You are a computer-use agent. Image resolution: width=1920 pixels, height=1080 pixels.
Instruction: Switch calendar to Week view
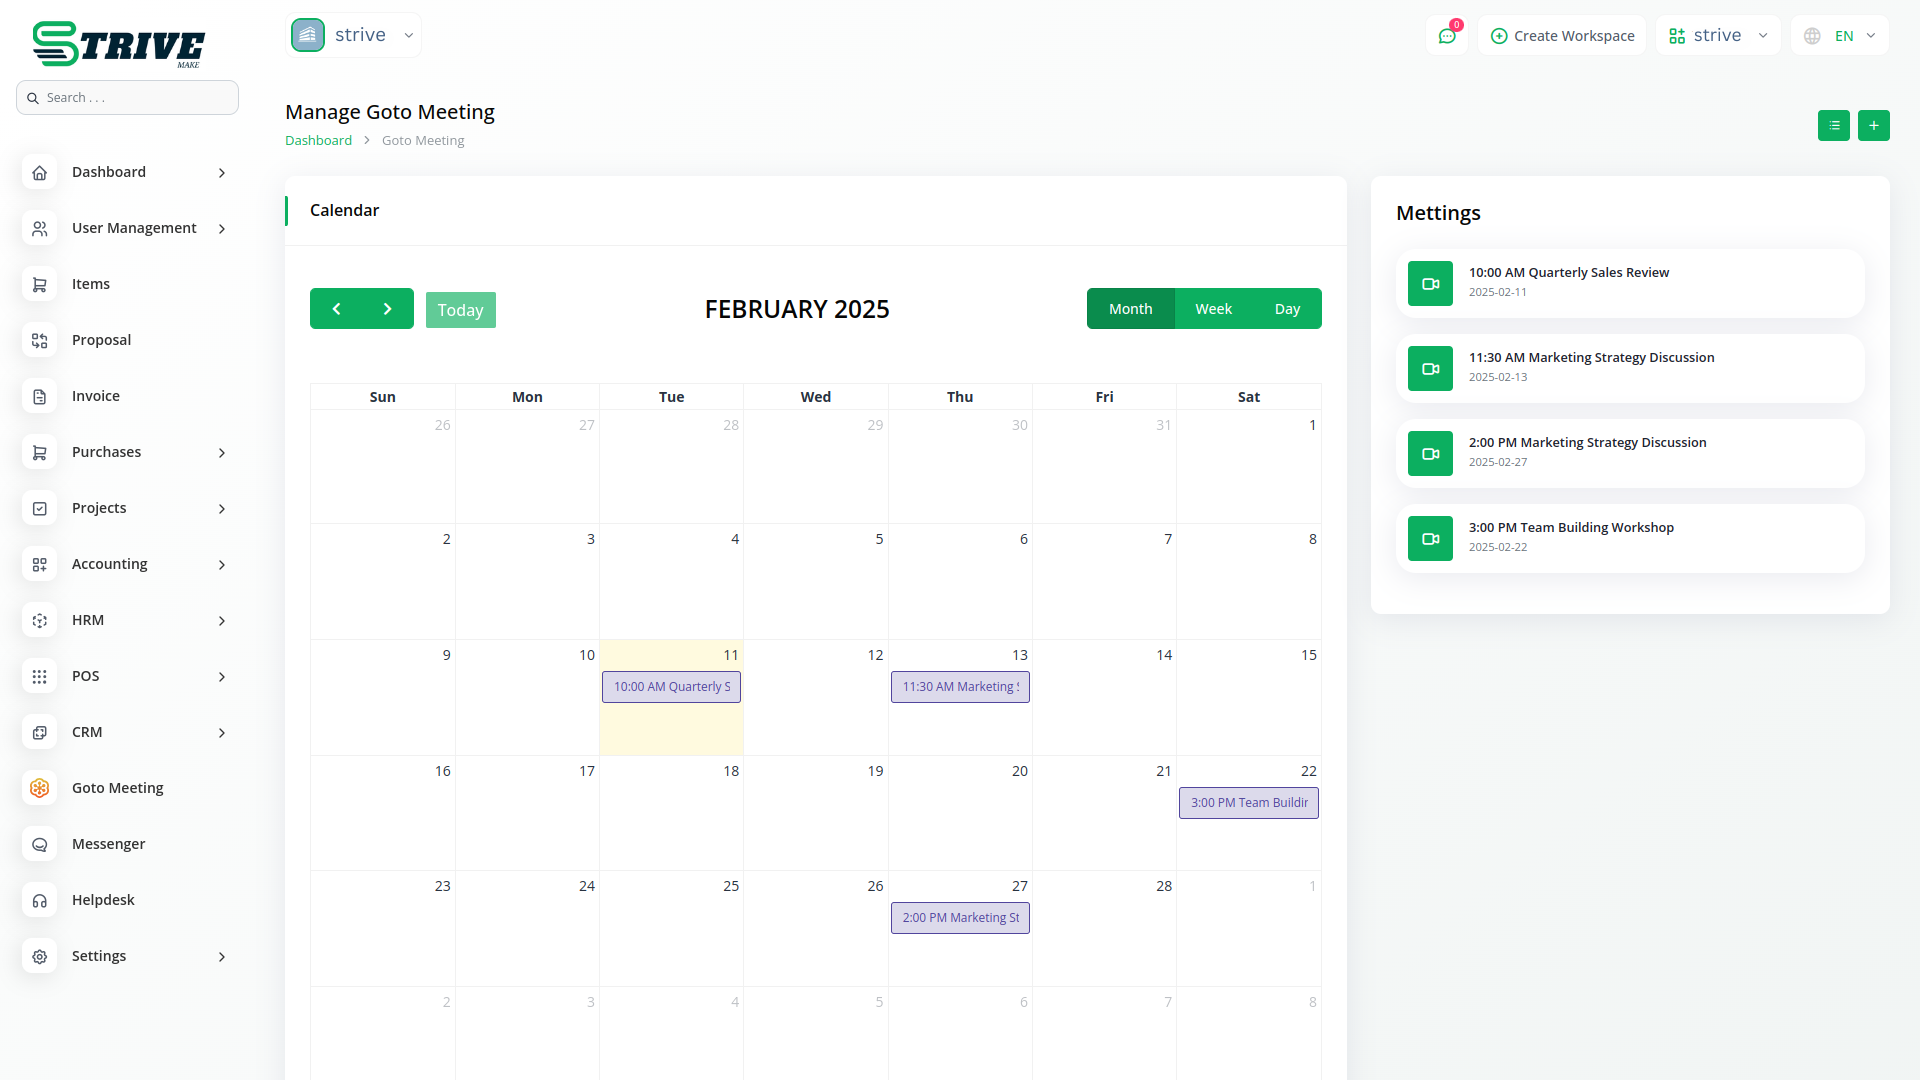tap(1213, 309)
